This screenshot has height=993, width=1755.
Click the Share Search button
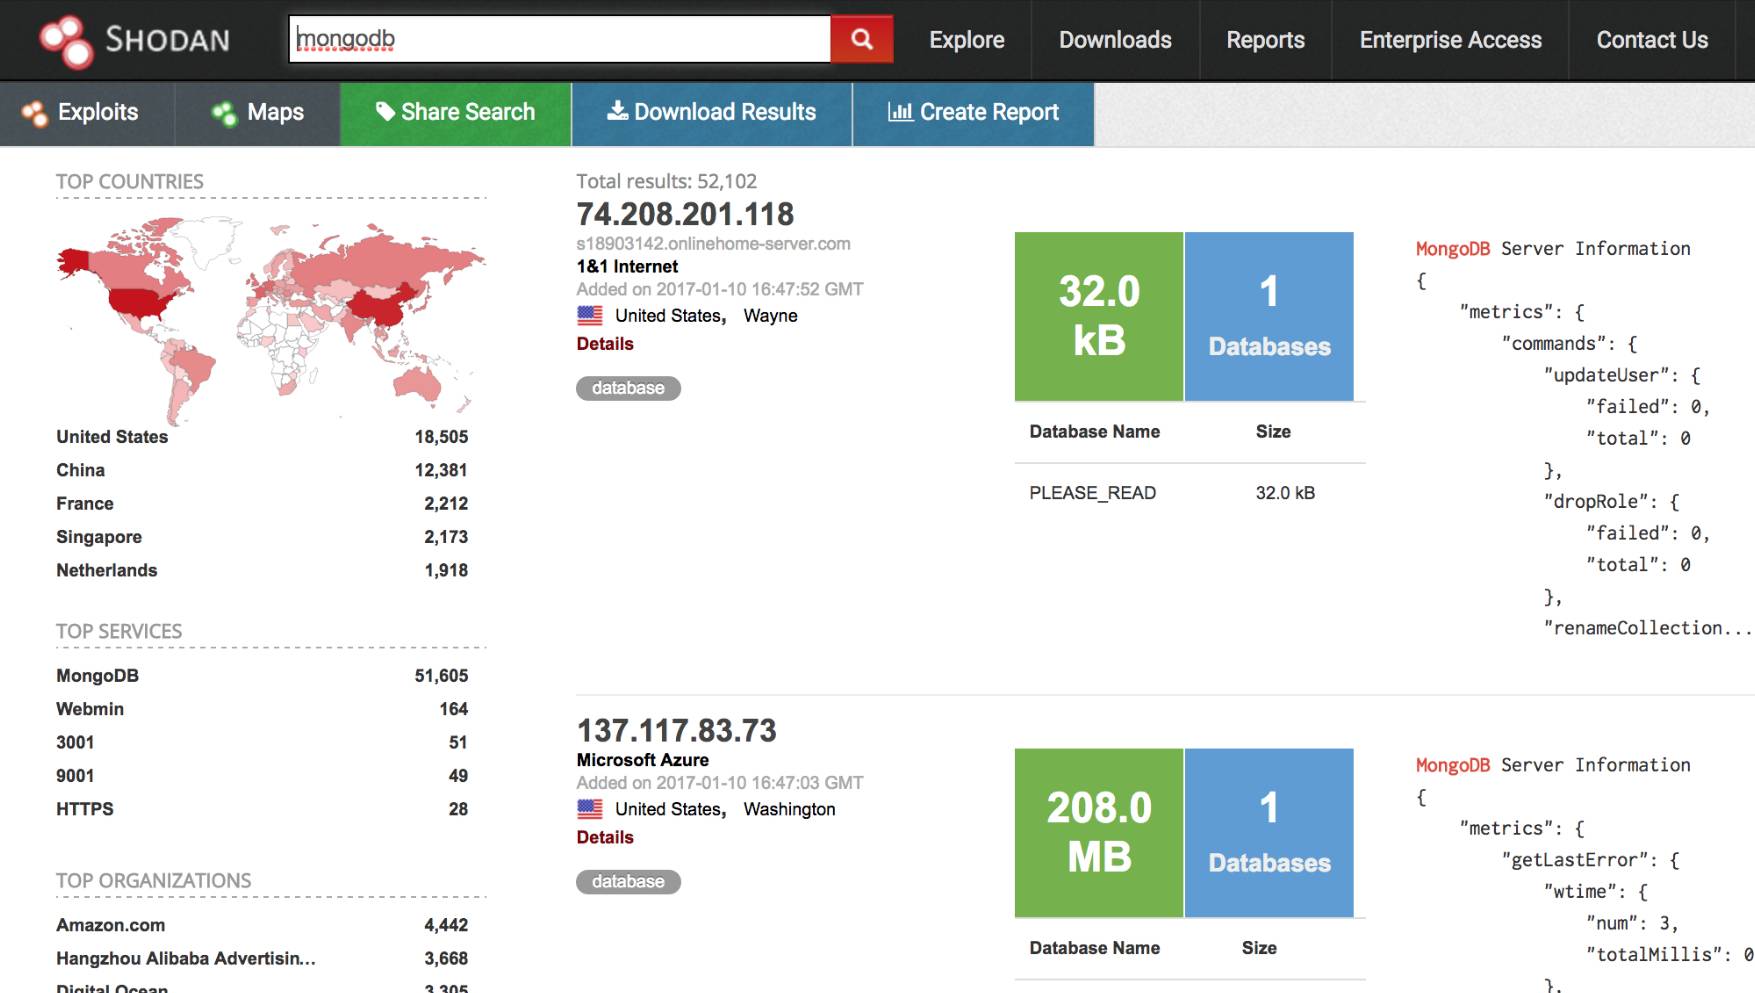pos(456,113)
